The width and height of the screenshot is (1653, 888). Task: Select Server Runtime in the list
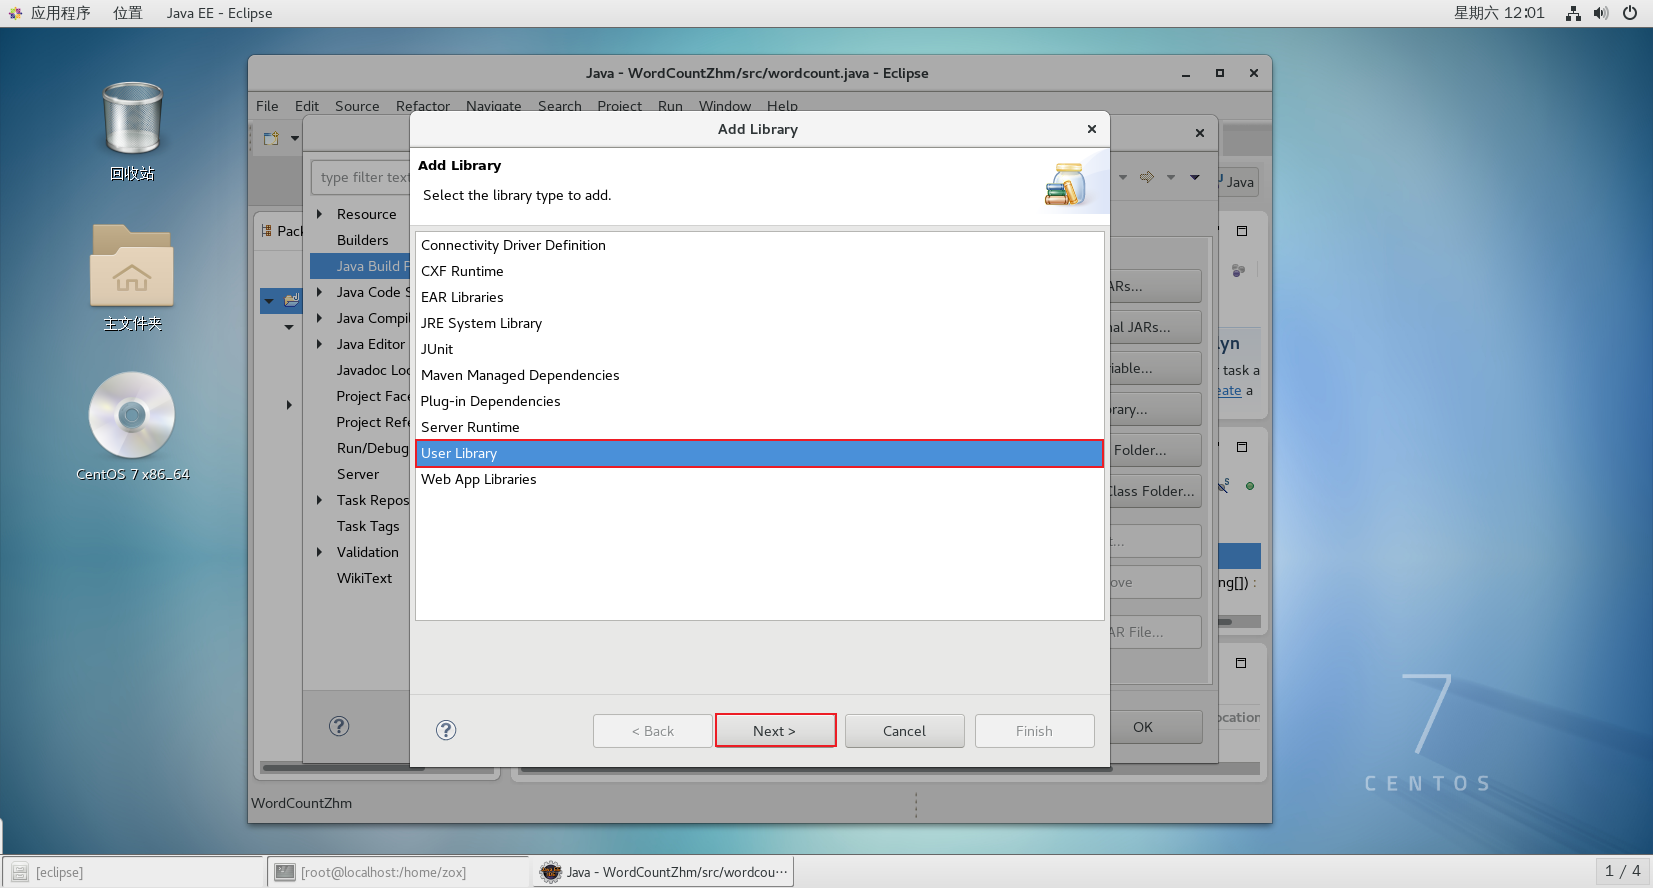759,427
